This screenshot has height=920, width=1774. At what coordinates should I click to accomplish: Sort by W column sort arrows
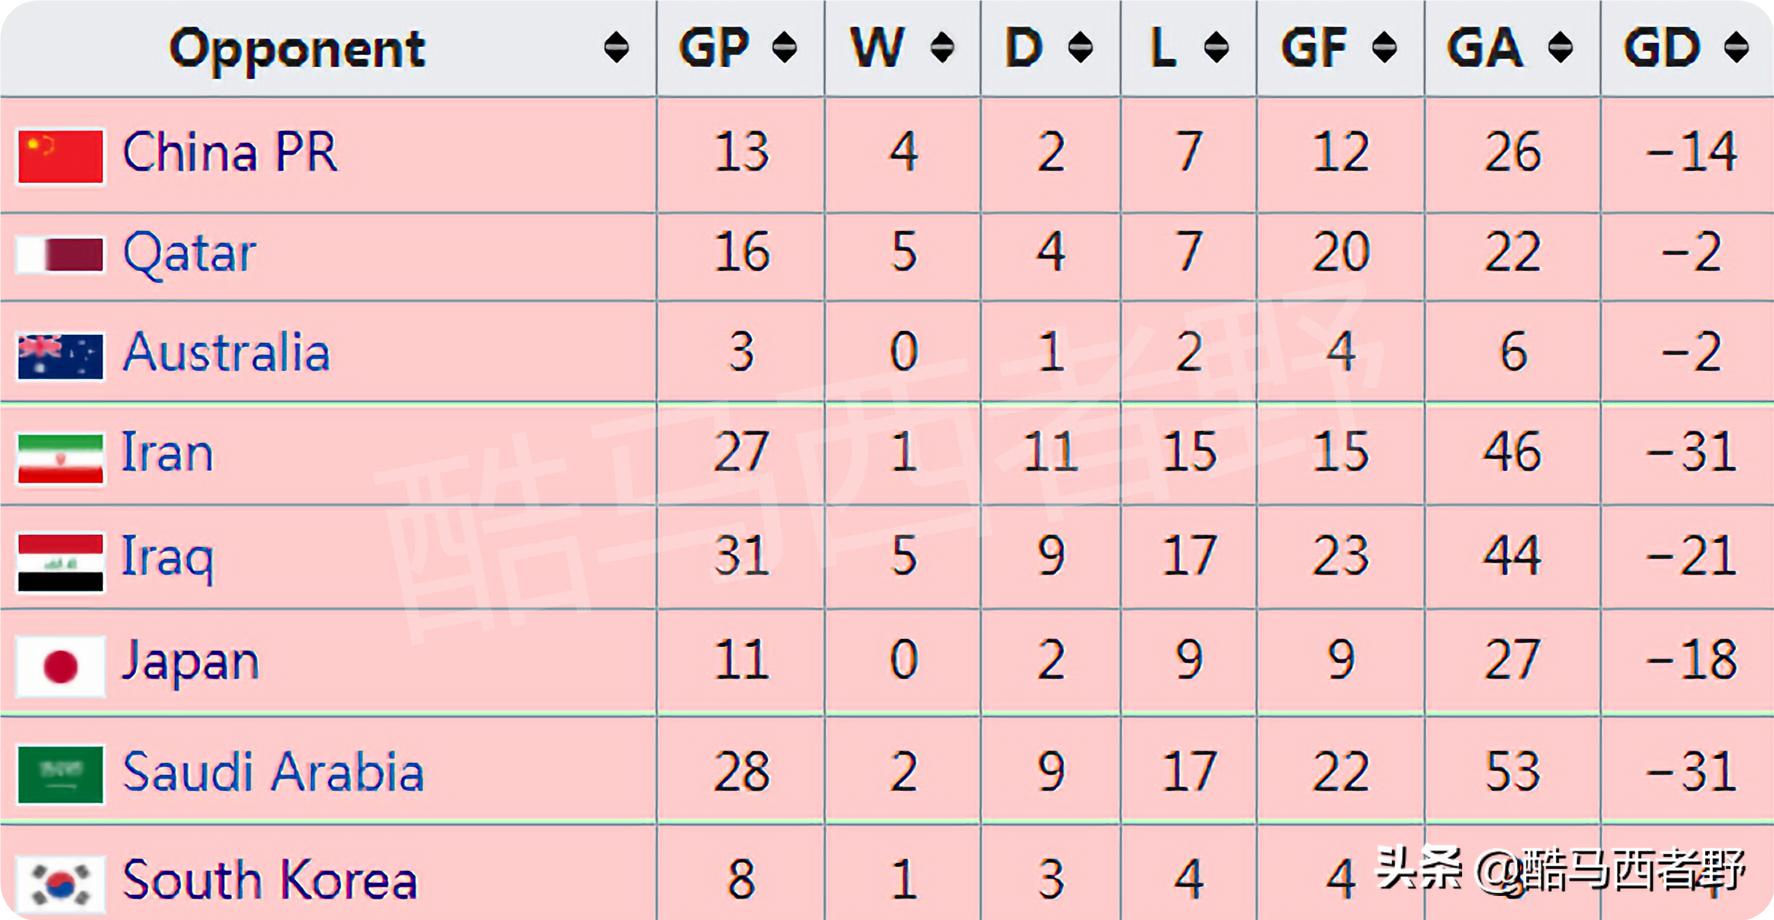[x=941, y=47]
